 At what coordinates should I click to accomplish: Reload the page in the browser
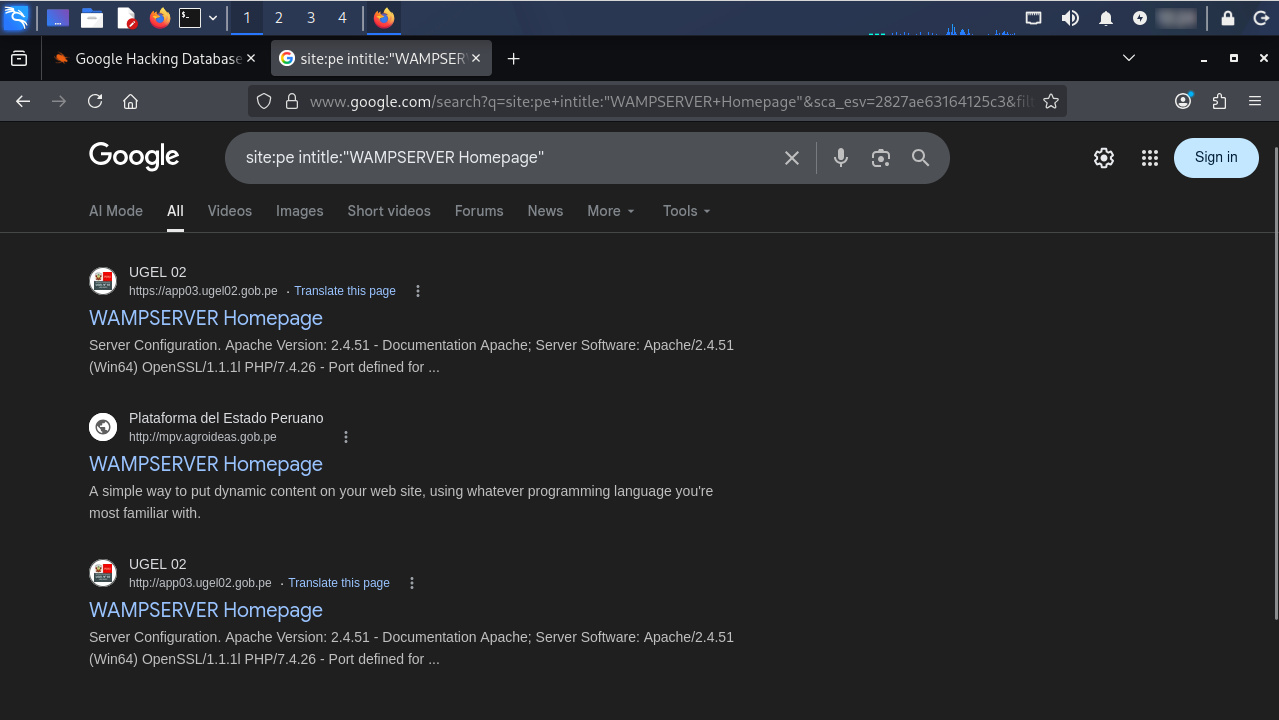click(x=95, y=101)
